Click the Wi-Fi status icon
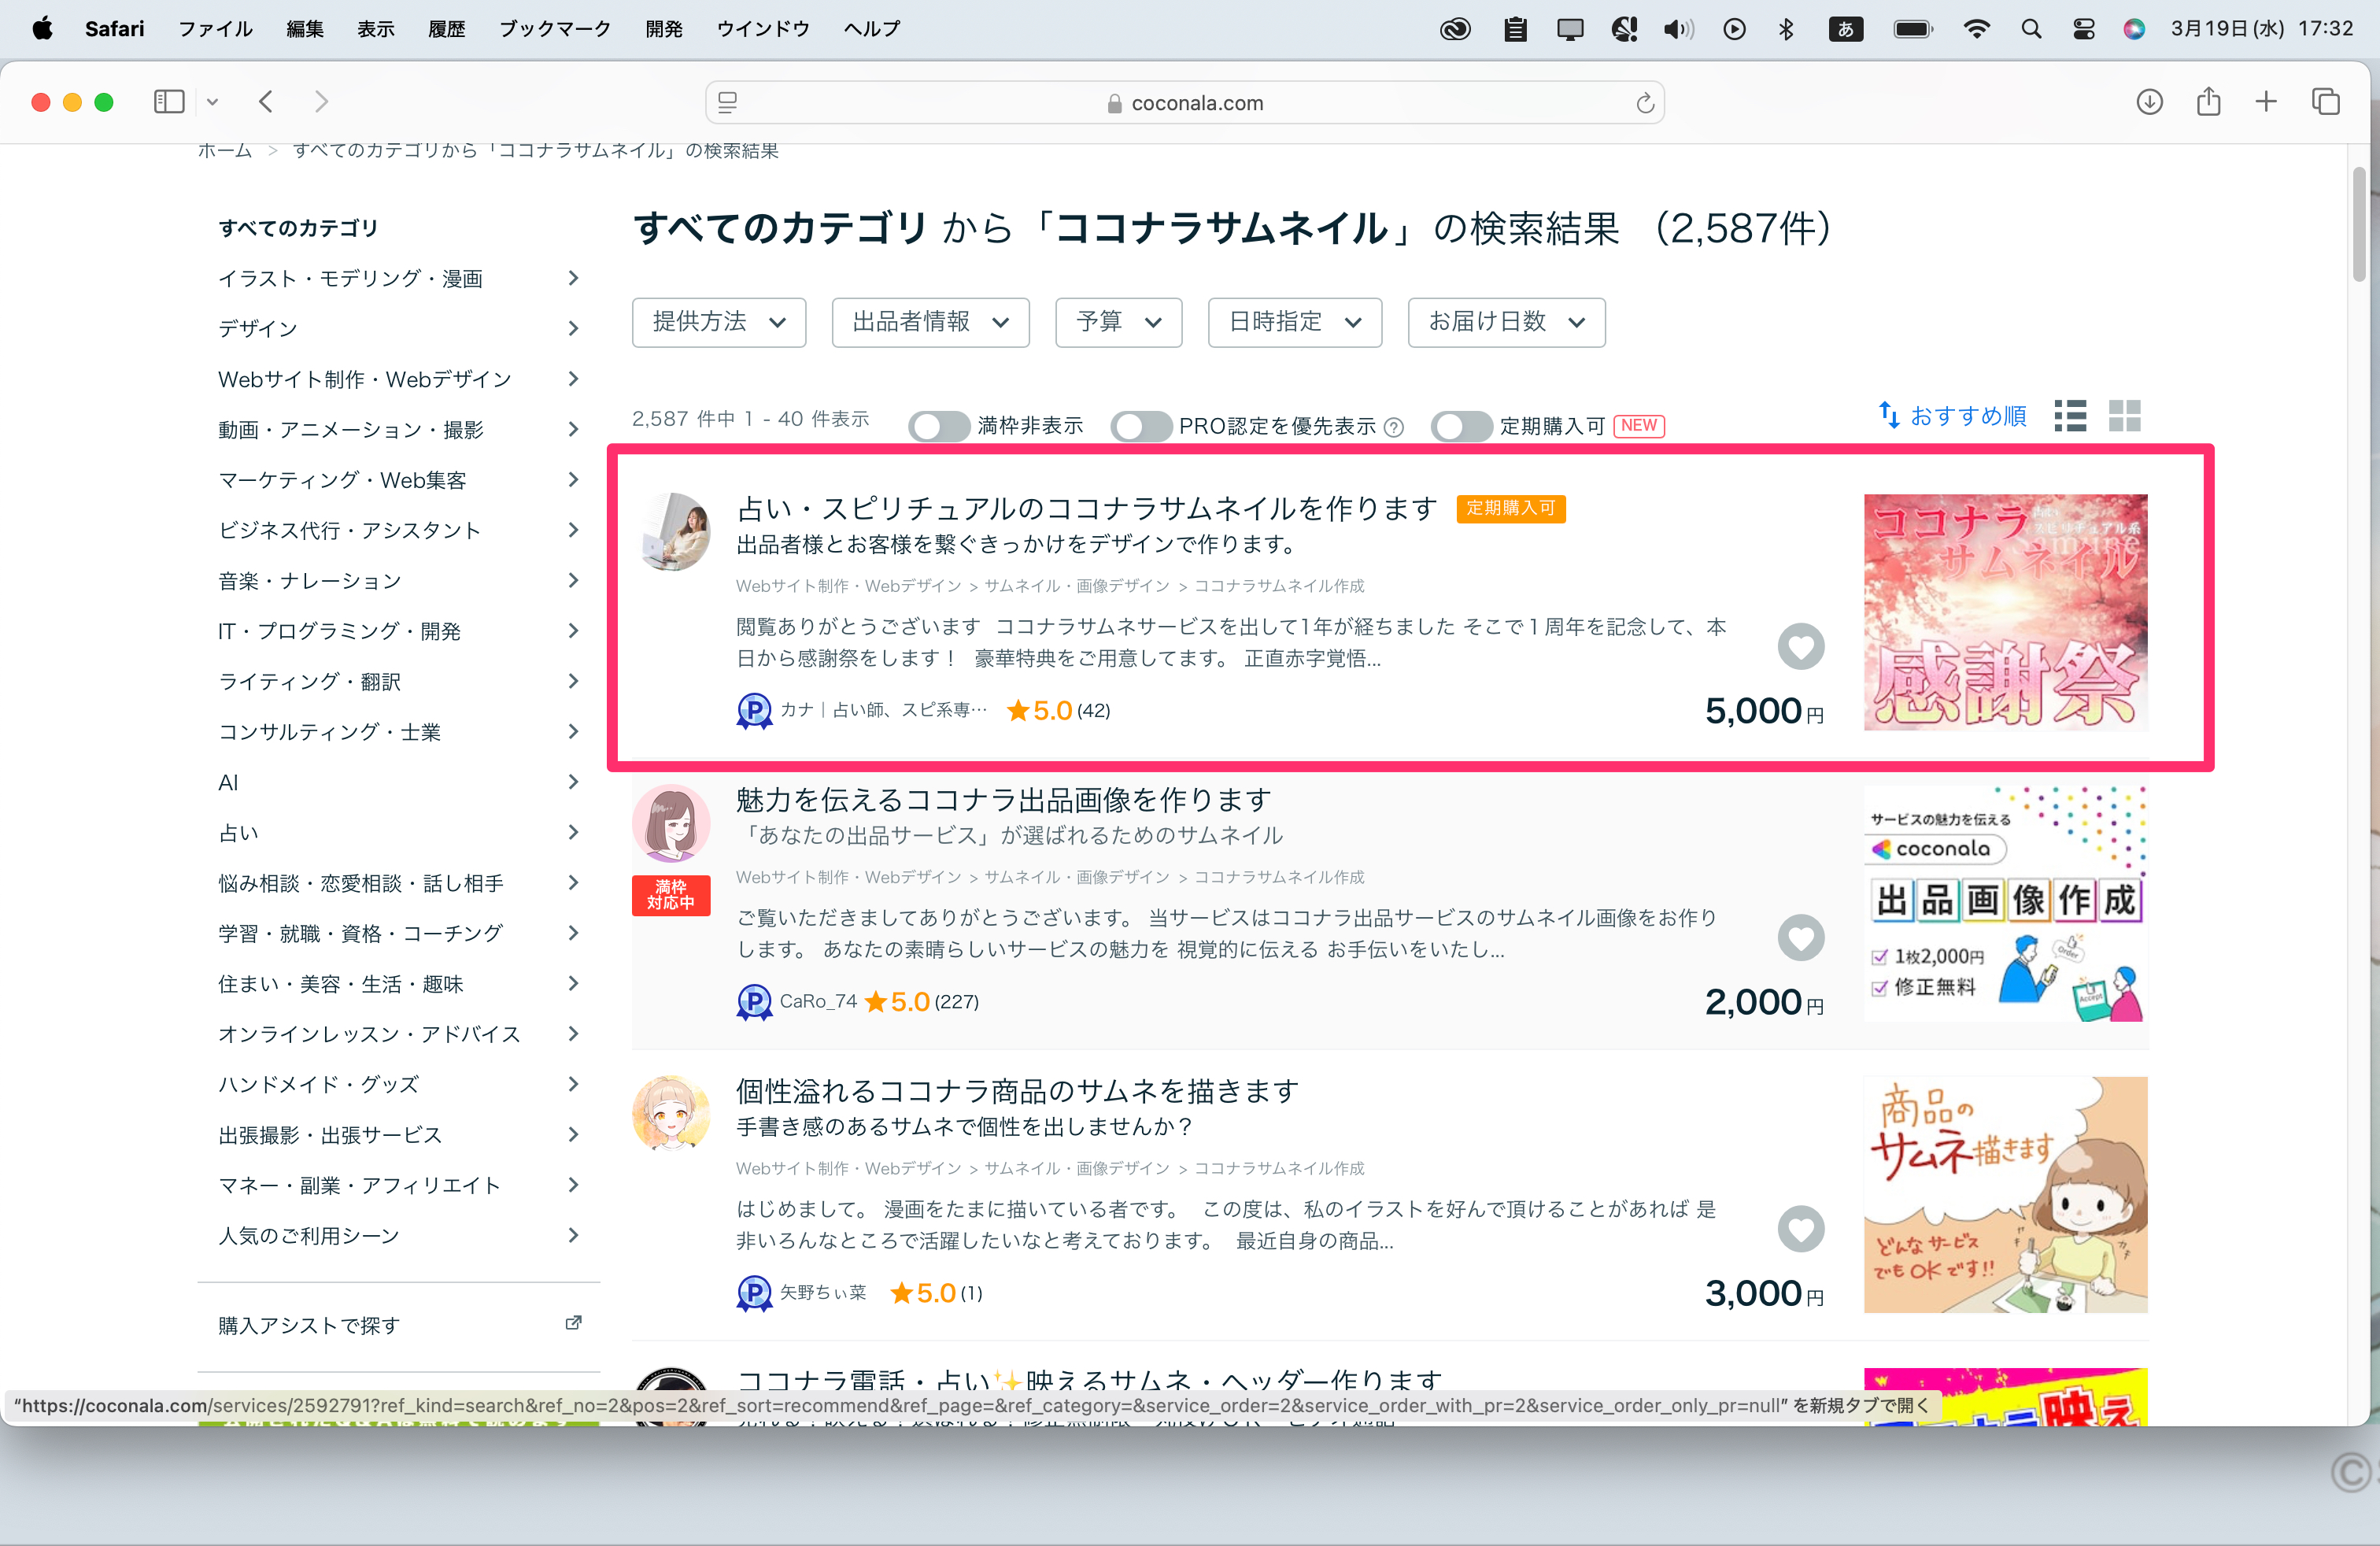Image resolution: width=2380 pixels, height=1546 pixels. click(1976, 29)
